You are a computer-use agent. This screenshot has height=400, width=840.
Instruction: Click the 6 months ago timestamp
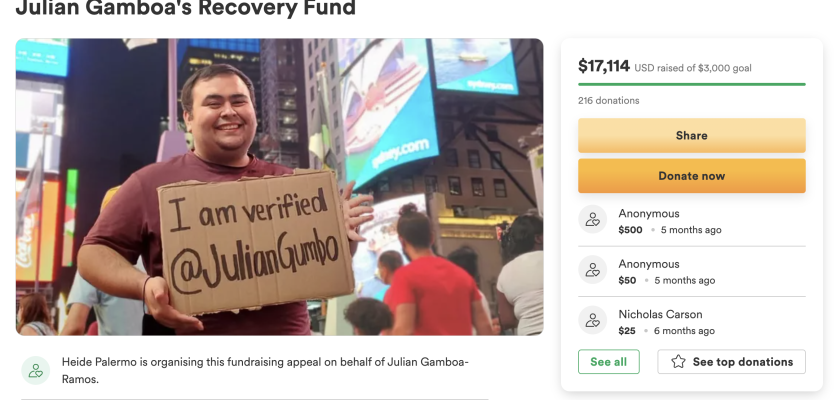point(684,331)
